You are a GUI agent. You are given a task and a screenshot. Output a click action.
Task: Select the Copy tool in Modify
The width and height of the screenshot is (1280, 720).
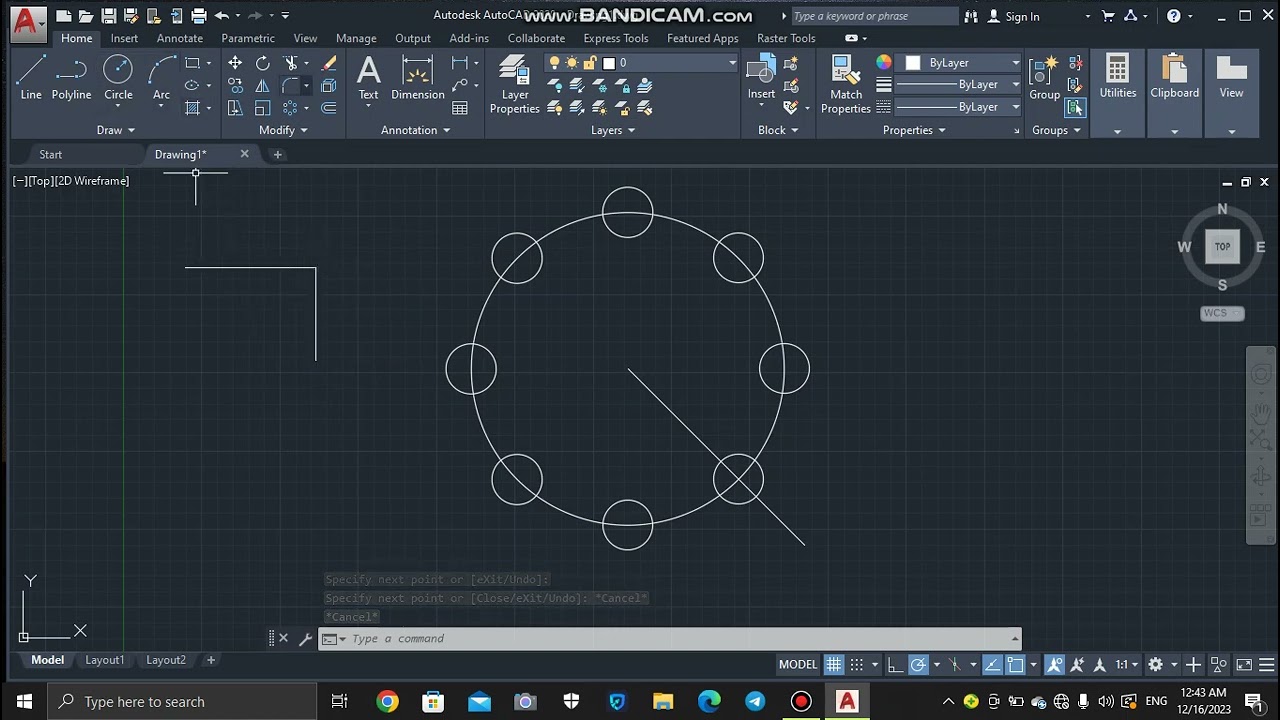point(235,85)
